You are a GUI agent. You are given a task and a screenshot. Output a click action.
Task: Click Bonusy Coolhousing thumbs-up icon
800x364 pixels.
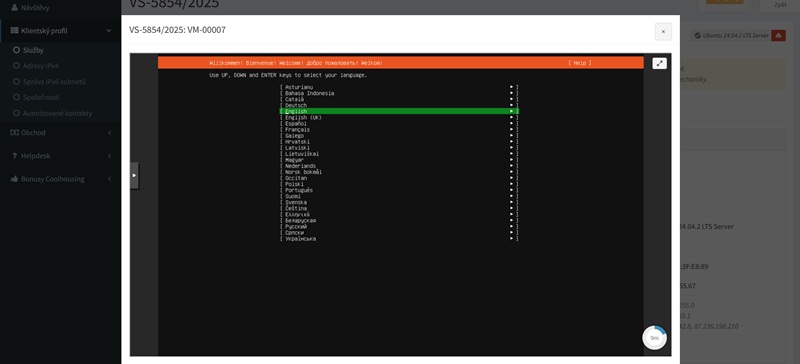14,179
